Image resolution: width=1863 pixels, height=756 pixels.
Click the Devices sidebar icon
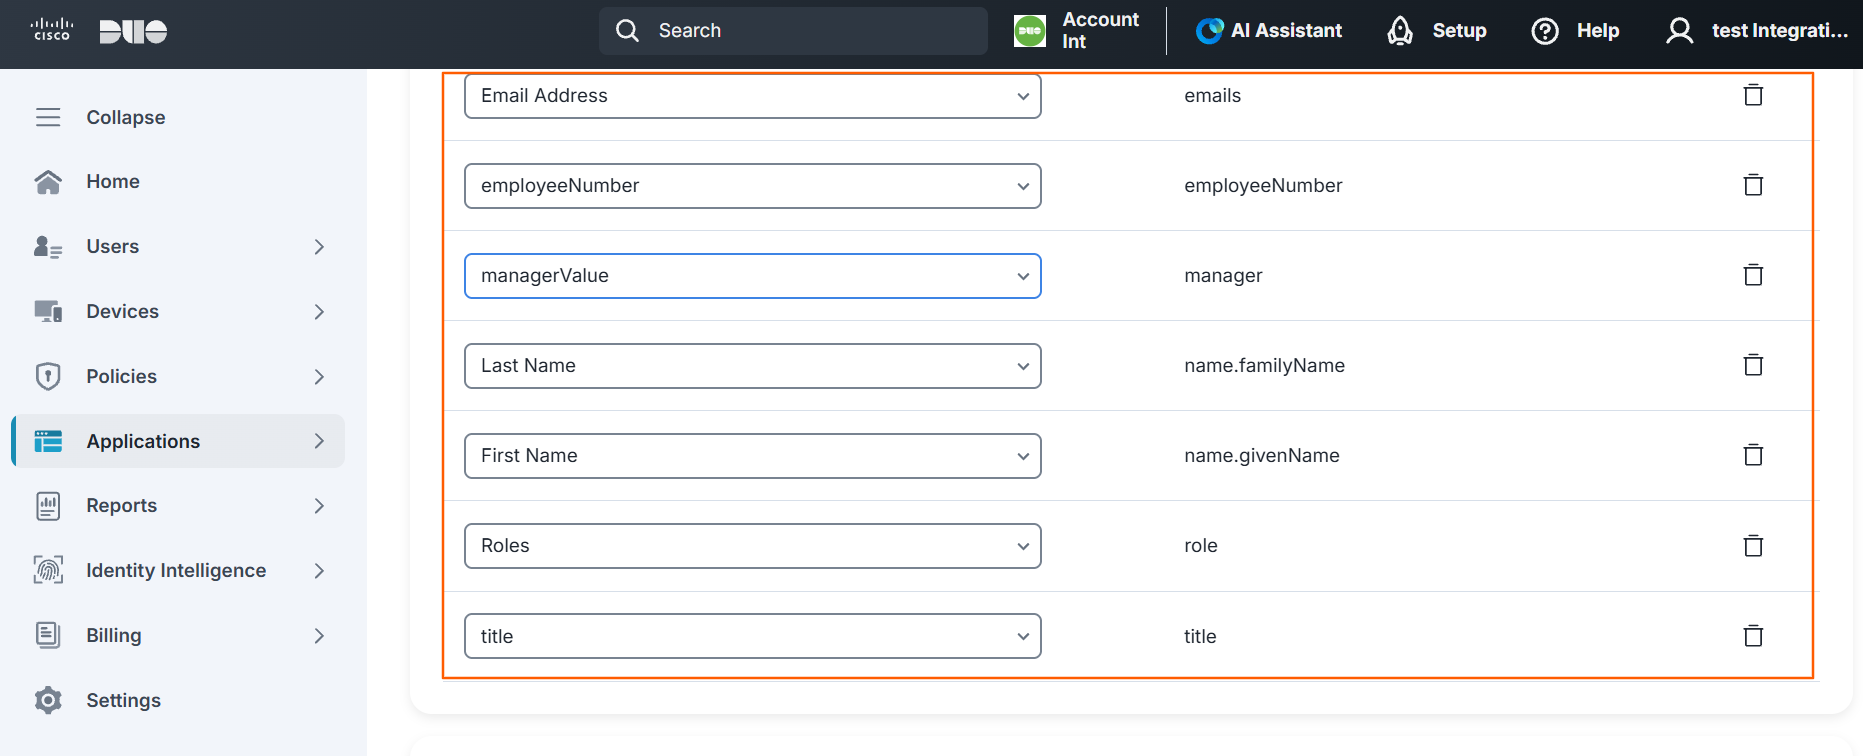tap(48, 312)
